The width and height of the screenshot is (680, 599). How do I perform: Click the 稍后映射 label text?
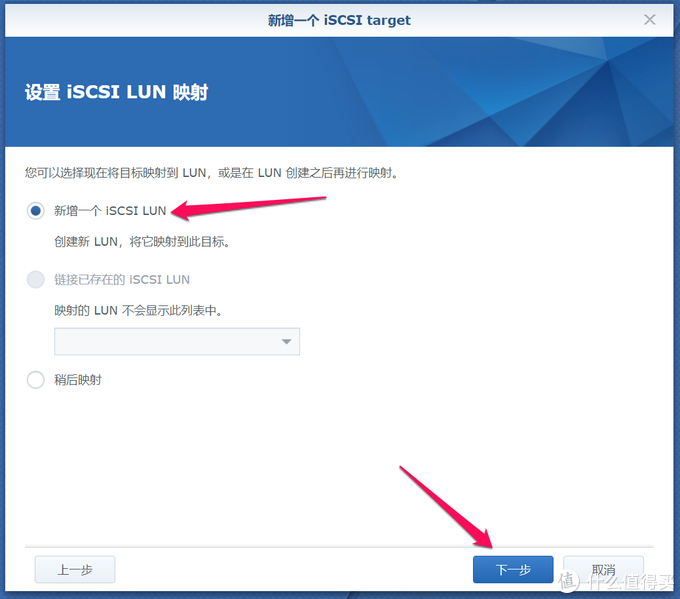[x=78, y=380]
